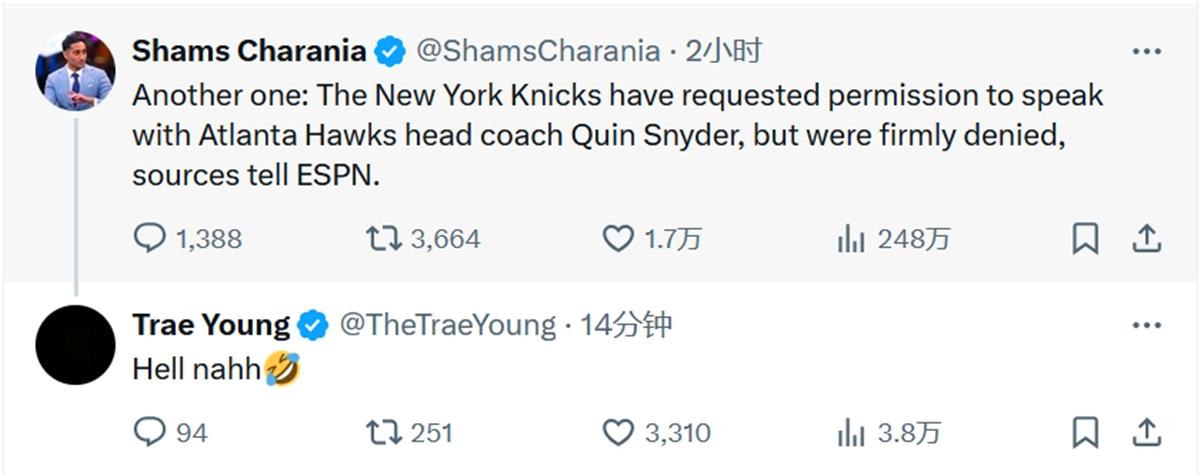Share Trae Young's tweet

[1146, 431]
